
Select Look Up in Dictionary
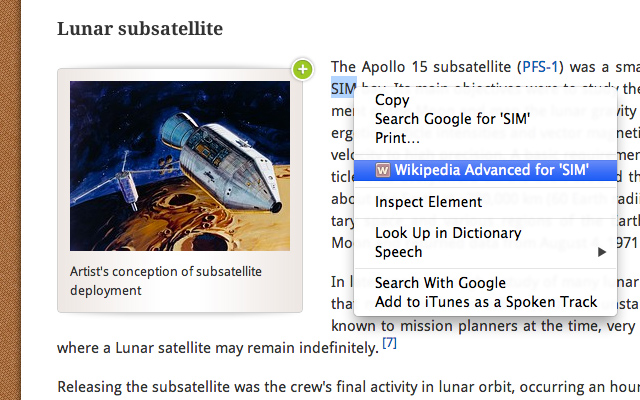coord(448,233)
